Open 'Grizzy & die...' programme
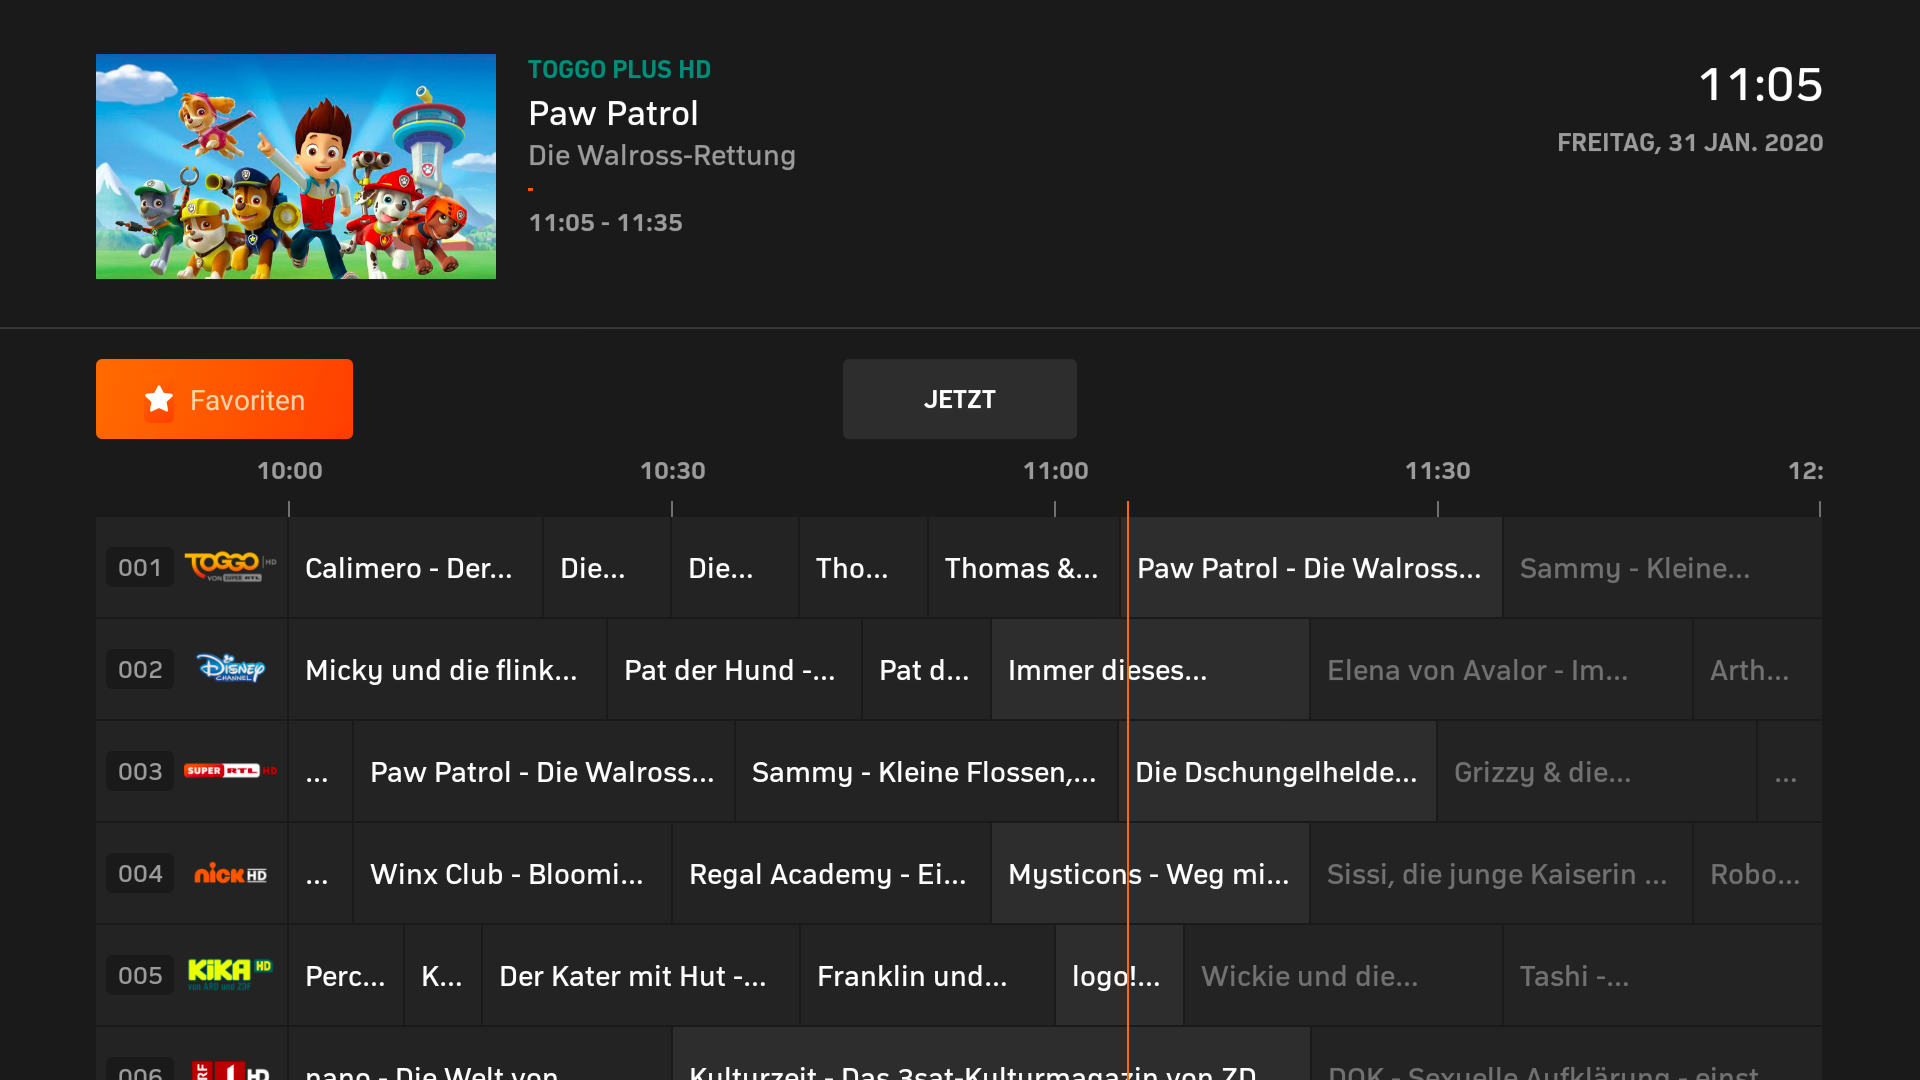 coord(1597,772)
